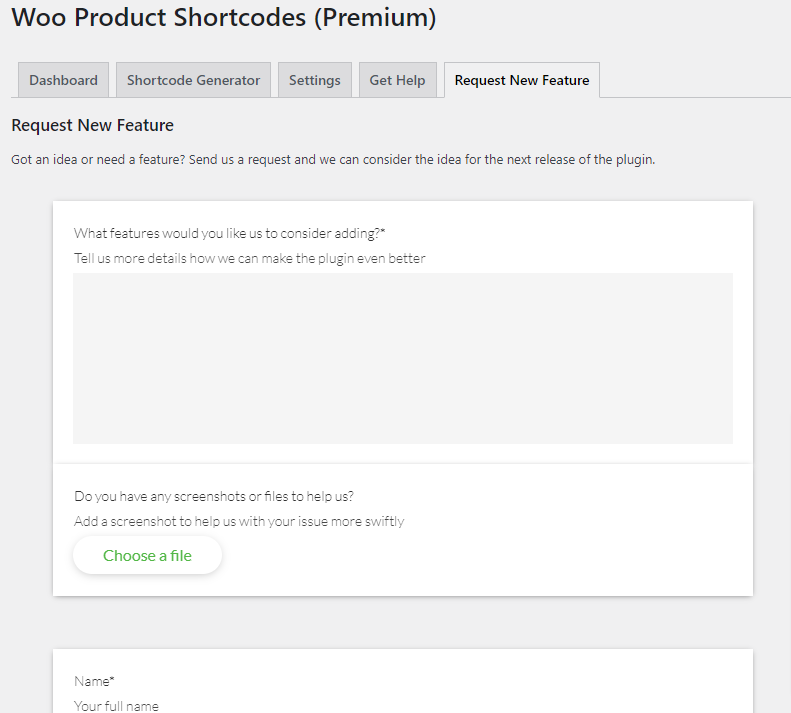Viewport: 791px width, 713px height.
Task: Click the Name* field label
Action: pos(94,681)
